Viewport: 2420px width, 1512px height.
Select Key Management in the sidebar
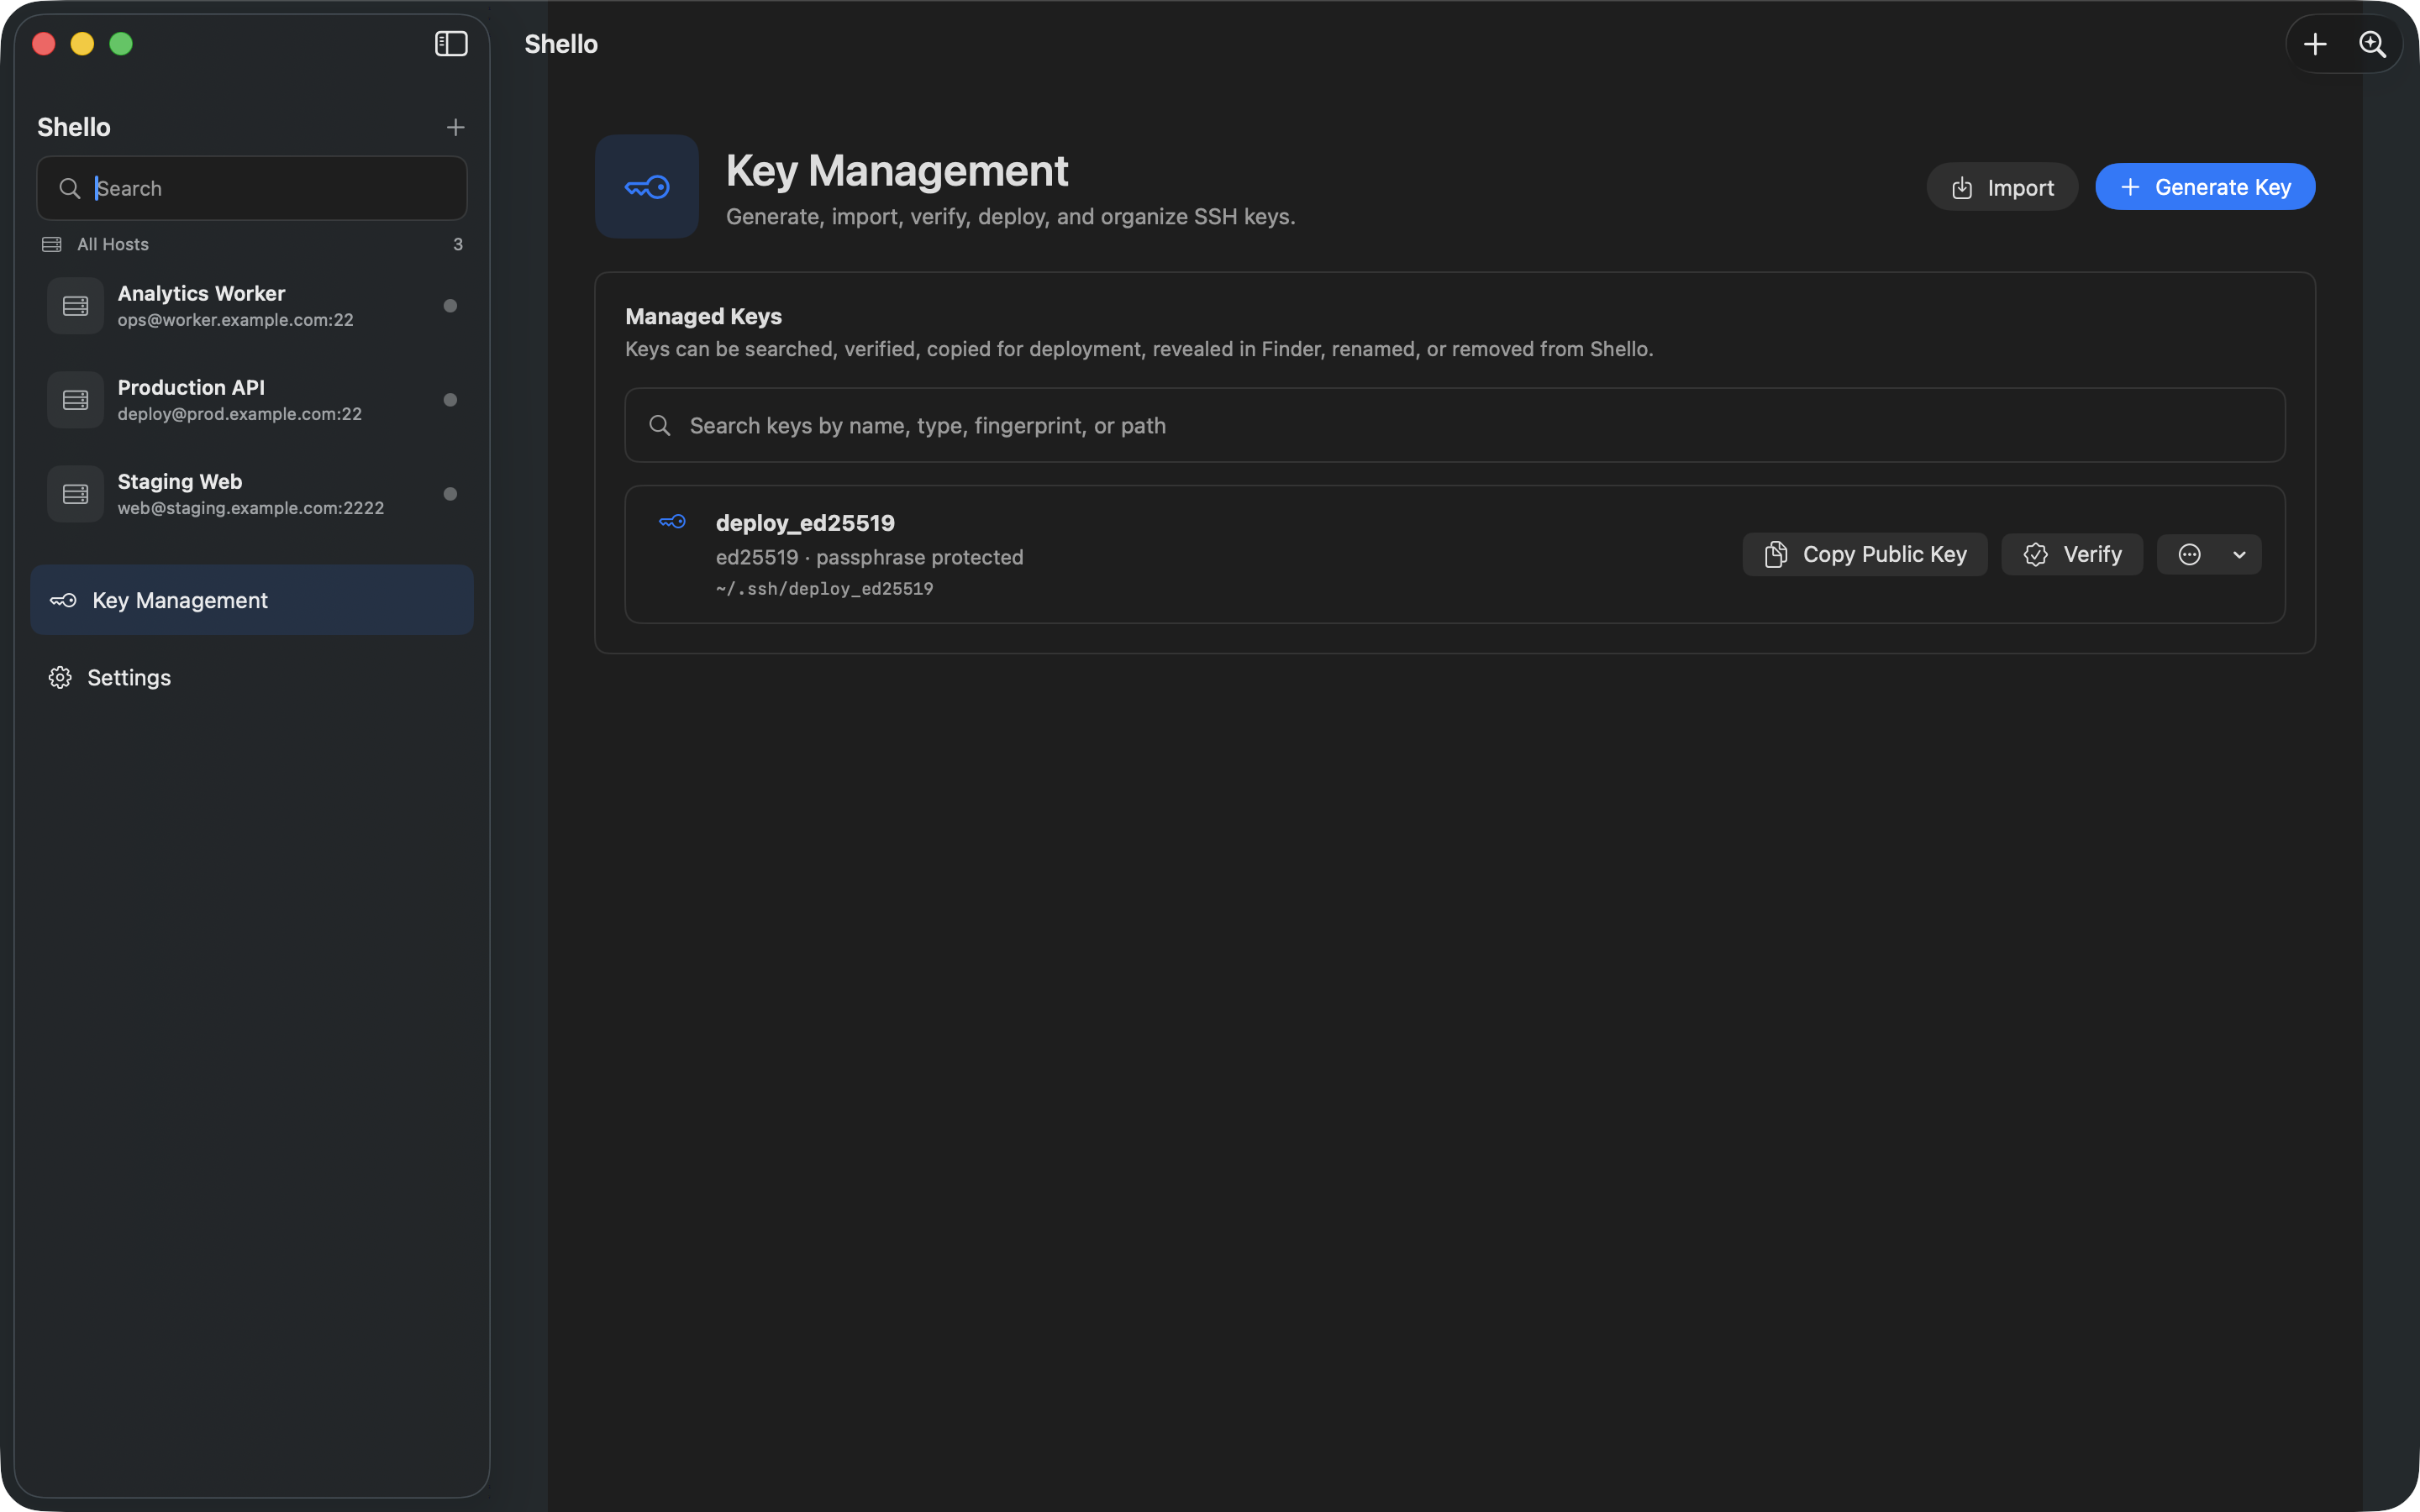(252, 600)
